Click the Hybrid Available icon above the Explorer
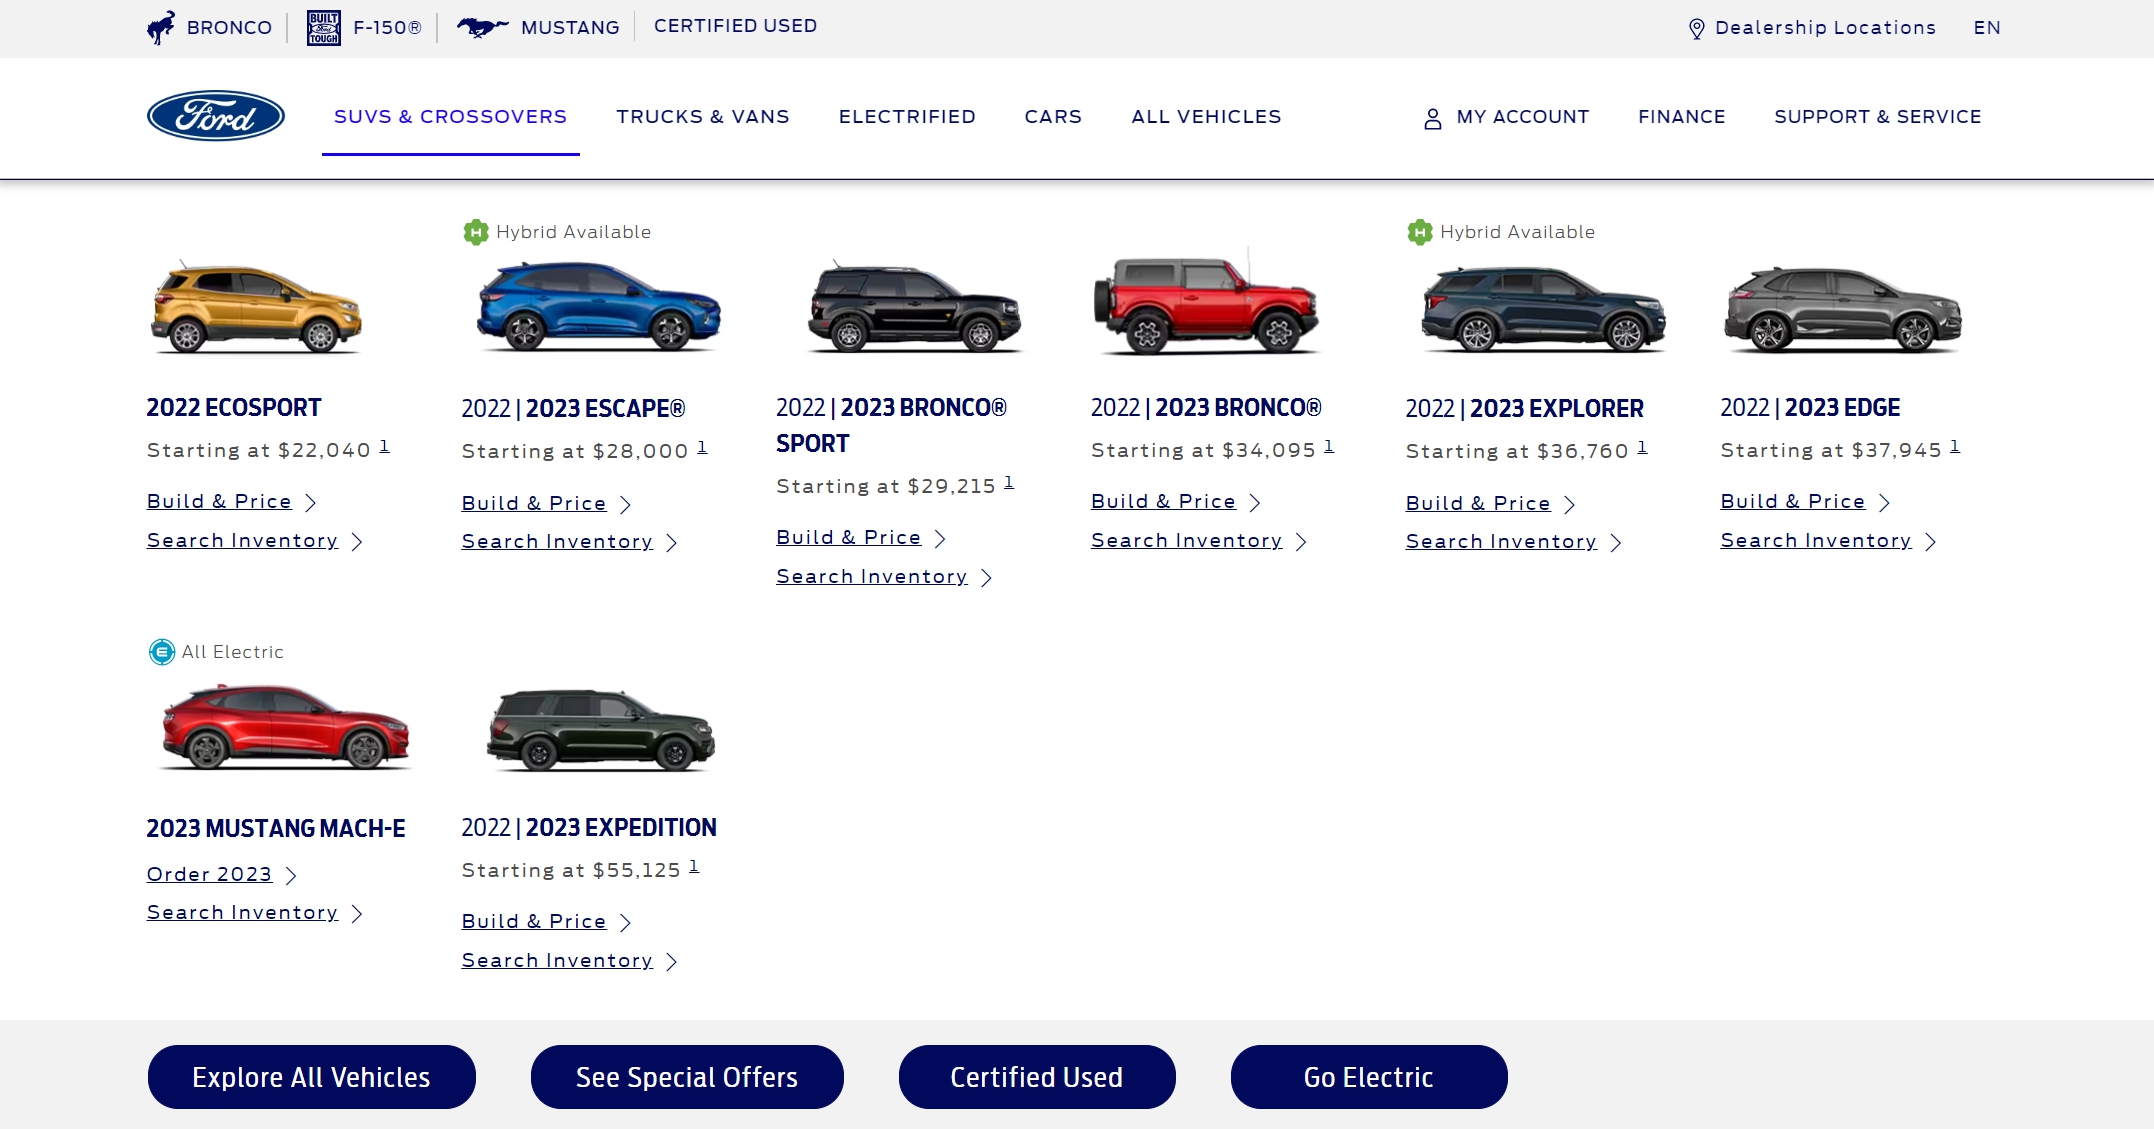 pyautogui.click(x=1420, y=232)
